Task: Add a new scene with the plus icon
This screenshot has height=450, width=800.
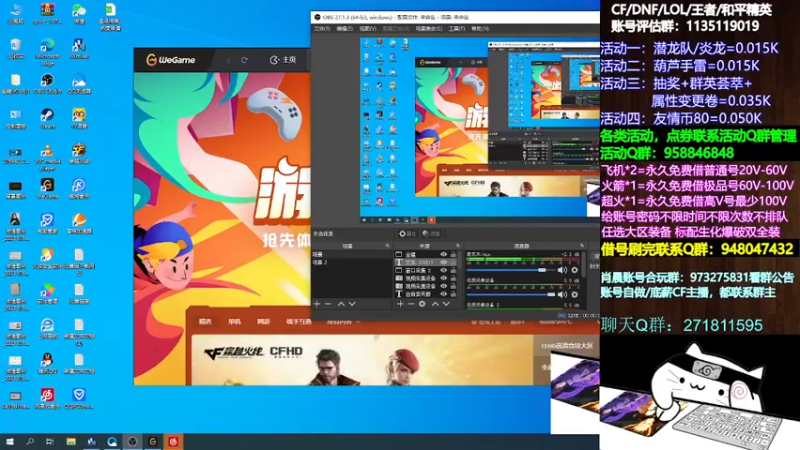Action: 317,304
